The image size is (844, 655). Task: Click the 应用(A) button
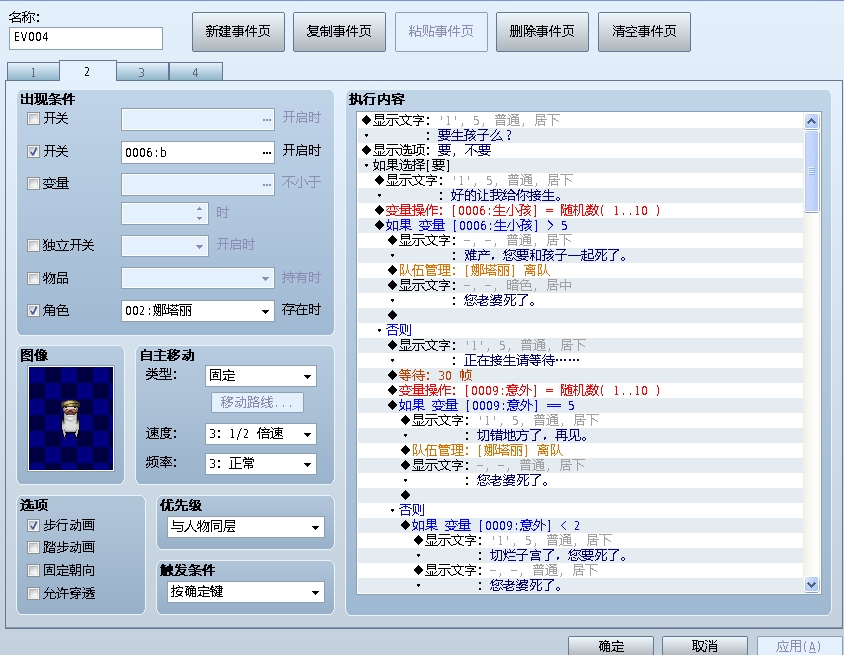(799, 645)
